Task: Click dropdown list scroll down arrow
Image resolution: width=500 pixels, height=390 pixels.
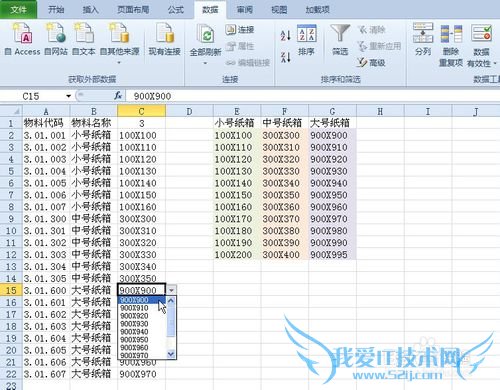Action: pos(171,354)
